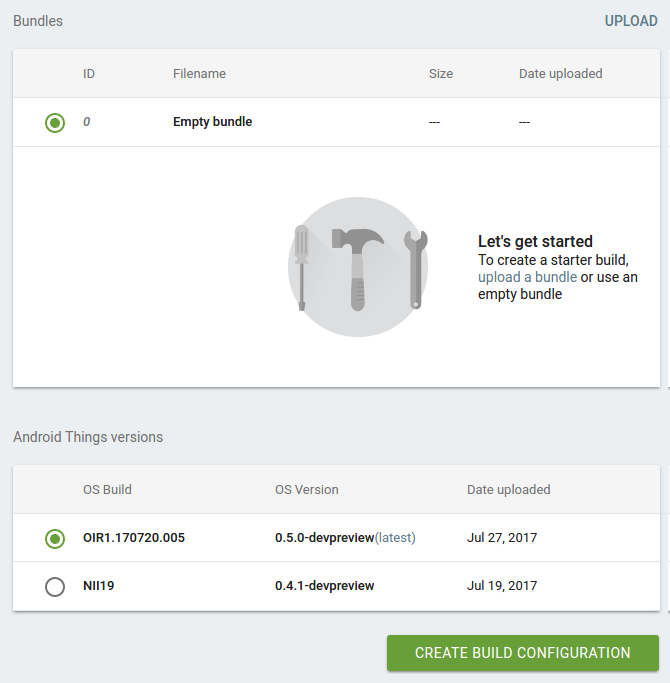Click the Size column header
Screen dimensions: 670x683
[441, 74]
